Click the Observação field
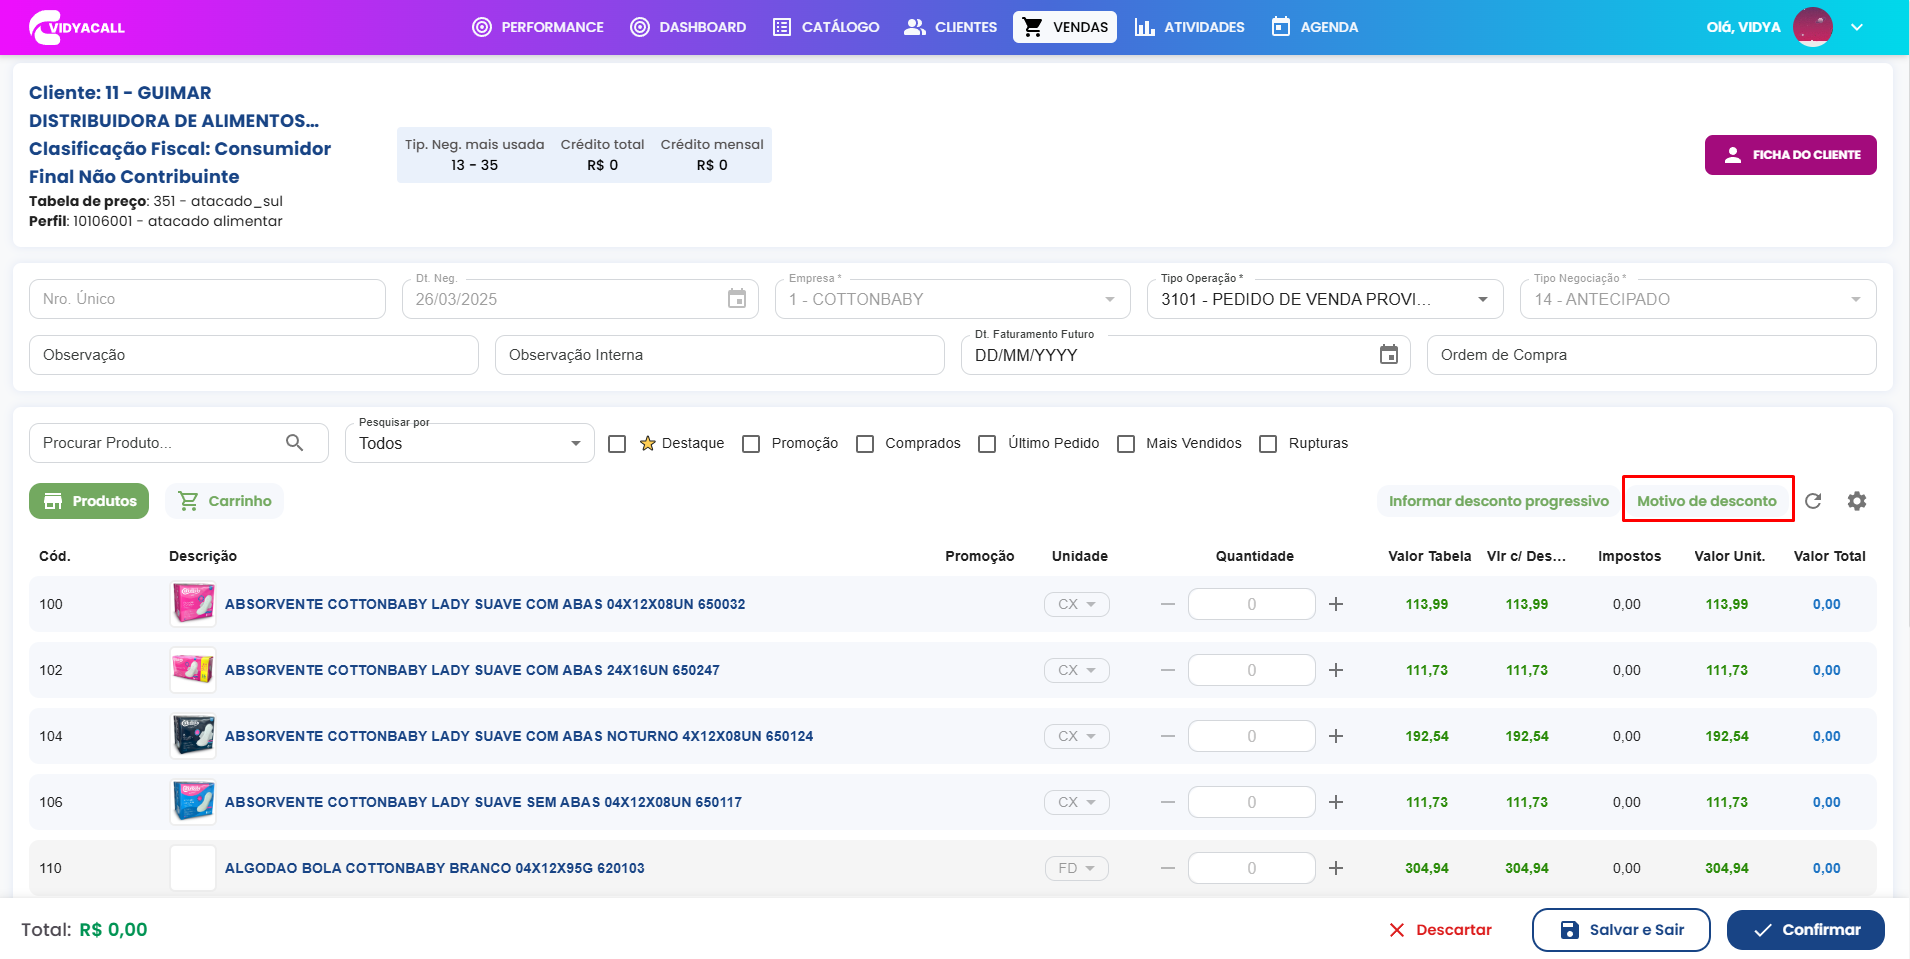Viewport: 1910px width, 959px height. click(254, 355)
